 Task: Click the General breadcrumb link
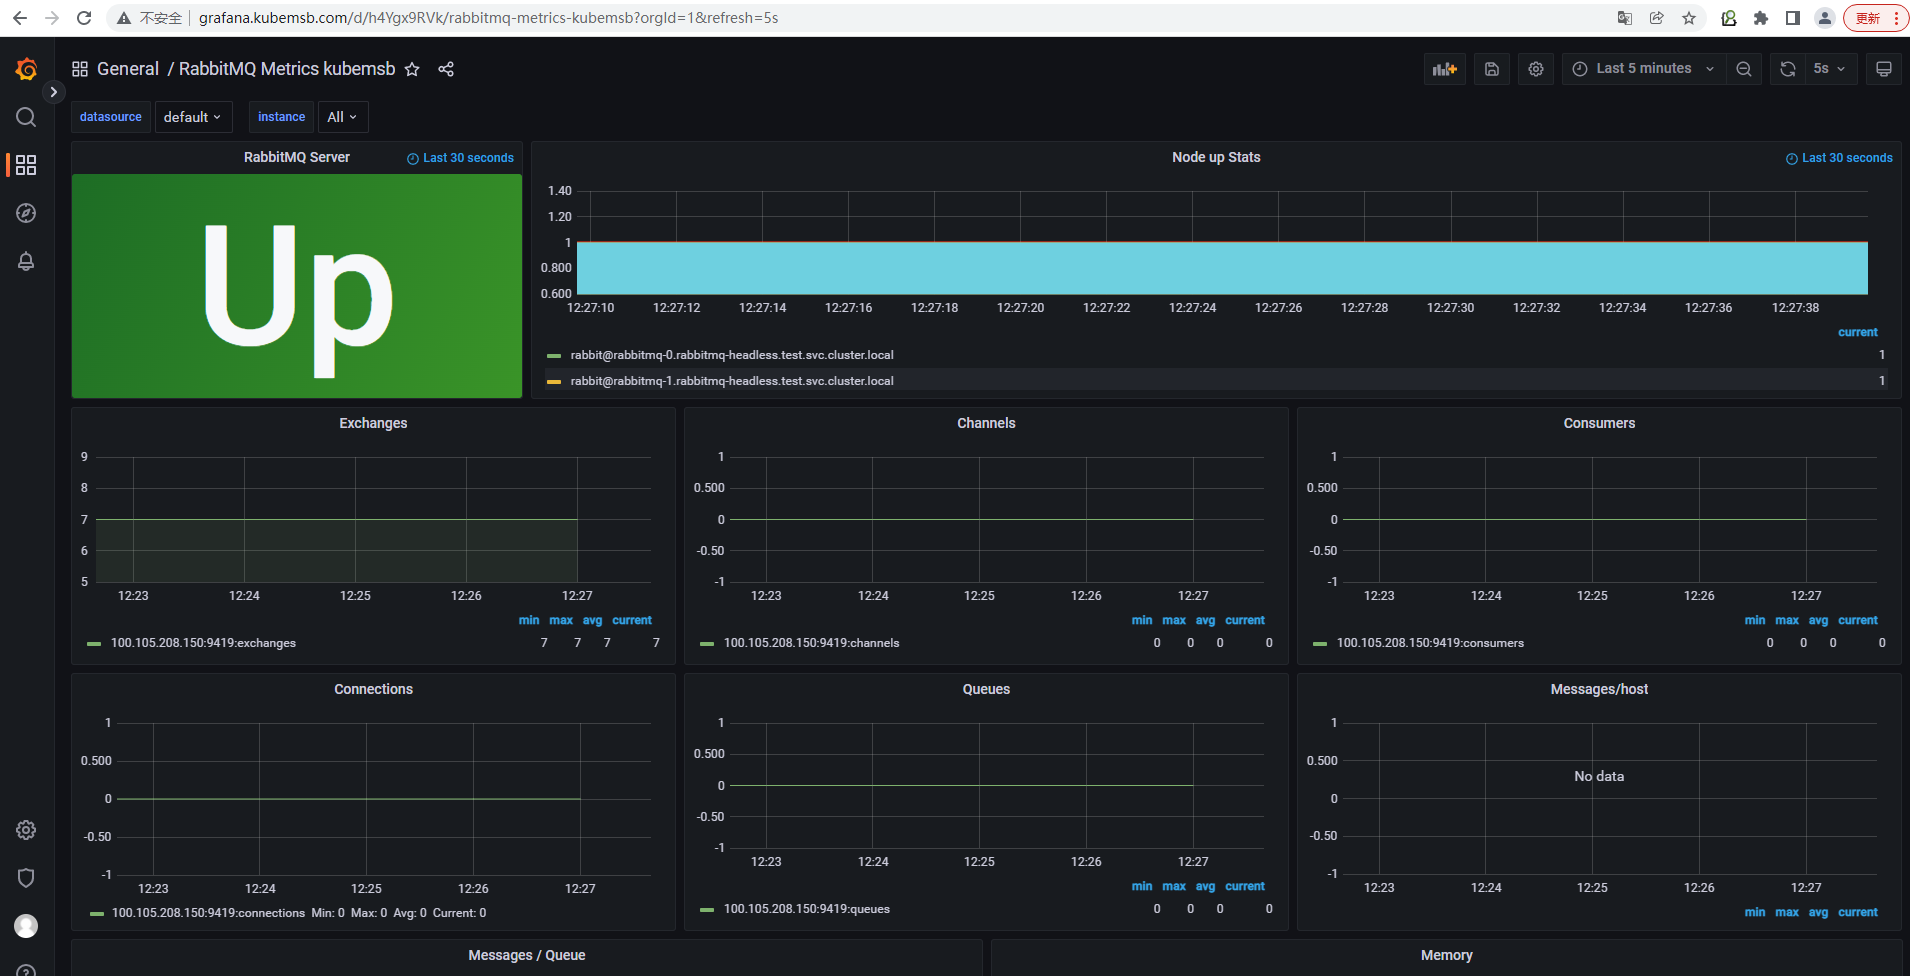[128, 69]
